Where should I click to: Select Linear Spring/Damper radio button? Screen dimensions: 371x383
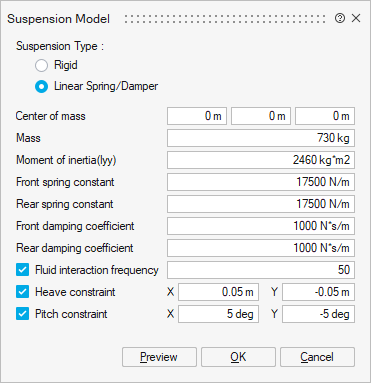(42, 87)
